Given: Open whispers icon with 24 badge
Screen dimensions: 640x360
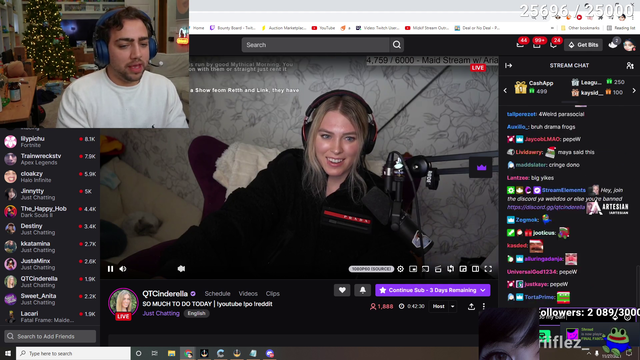Looking at the screenshot, I should [554, 44].
